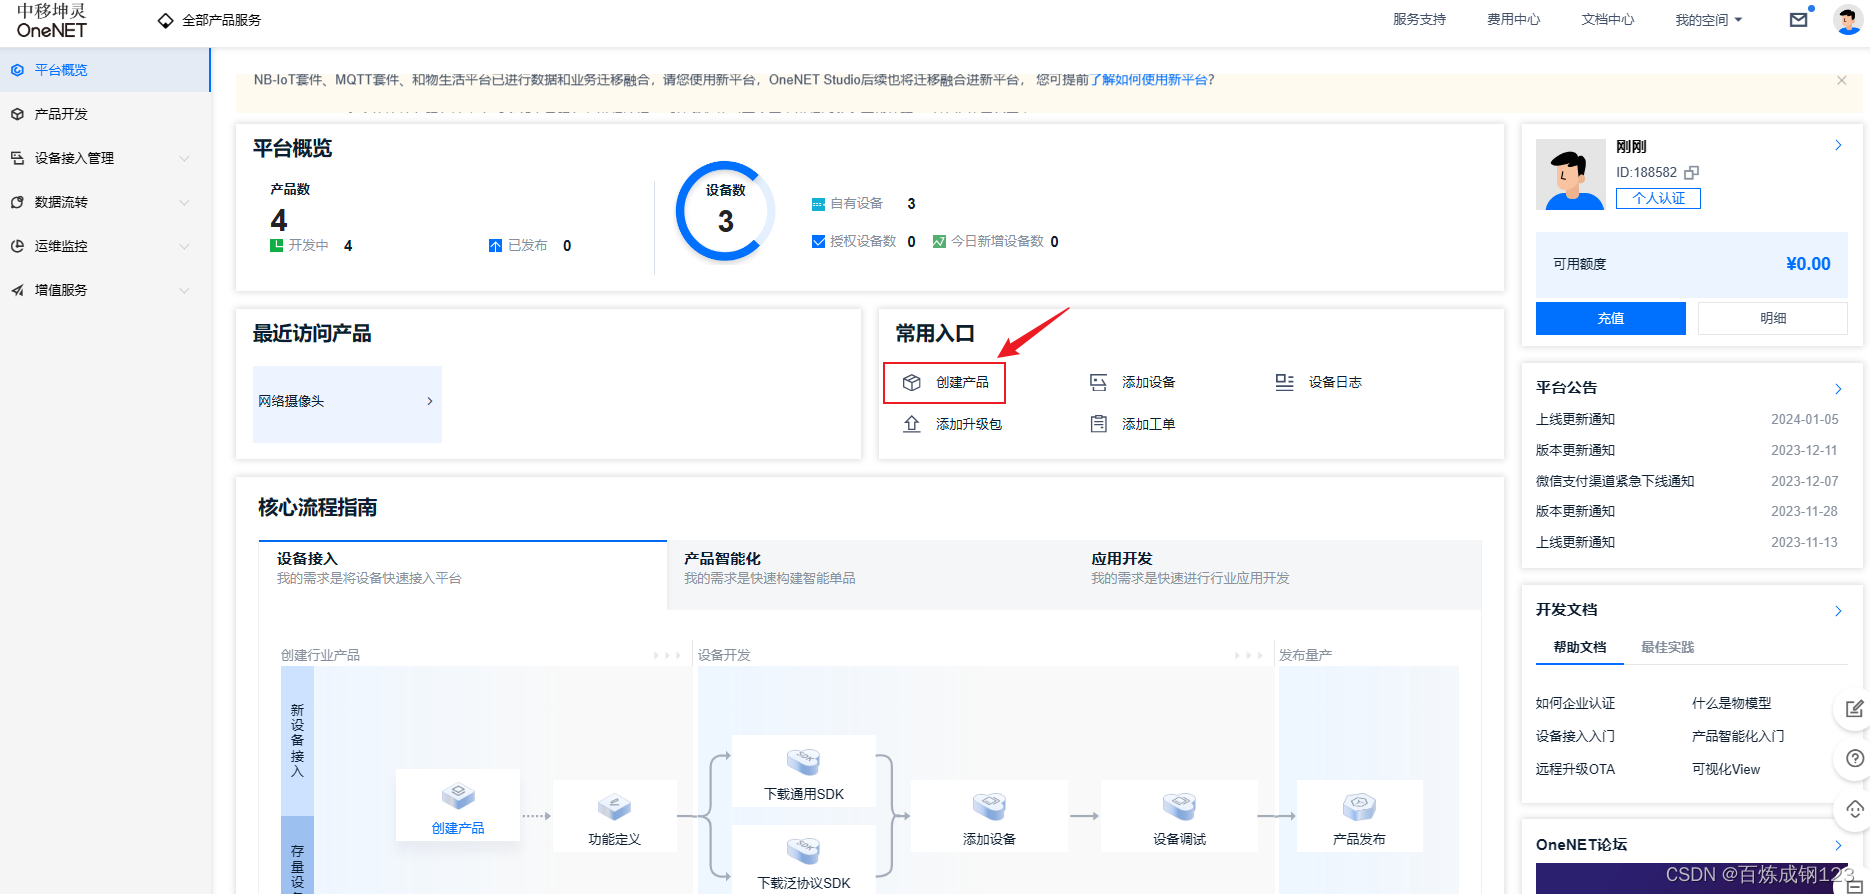Open 费用中心 in top navigation
1870x894 pixels.
coord(1513,20)
